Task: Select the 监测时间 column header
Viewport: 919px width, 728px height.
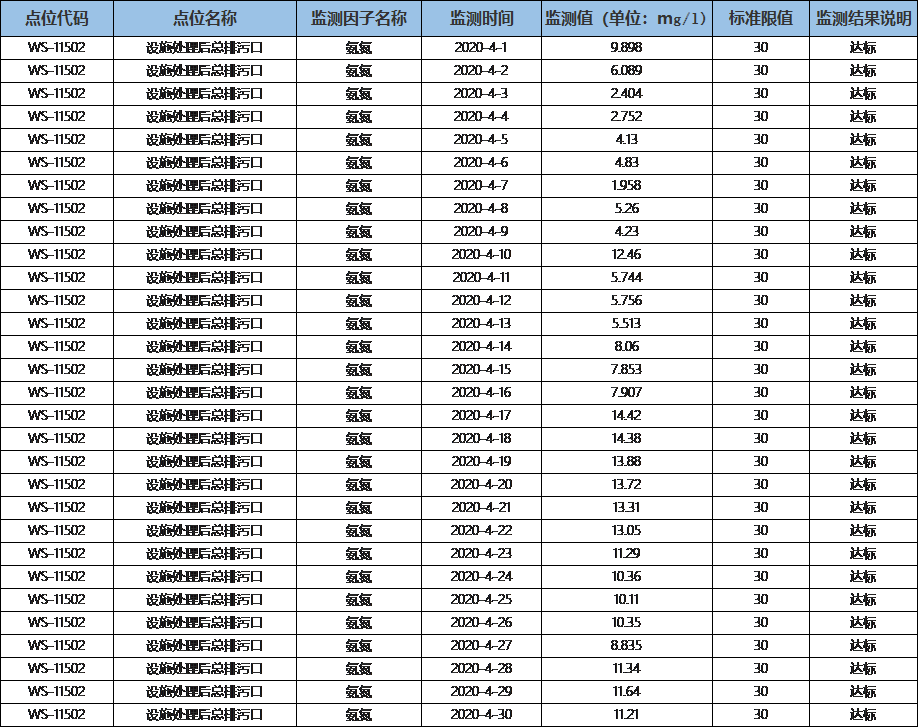Action: pos(481,19)
